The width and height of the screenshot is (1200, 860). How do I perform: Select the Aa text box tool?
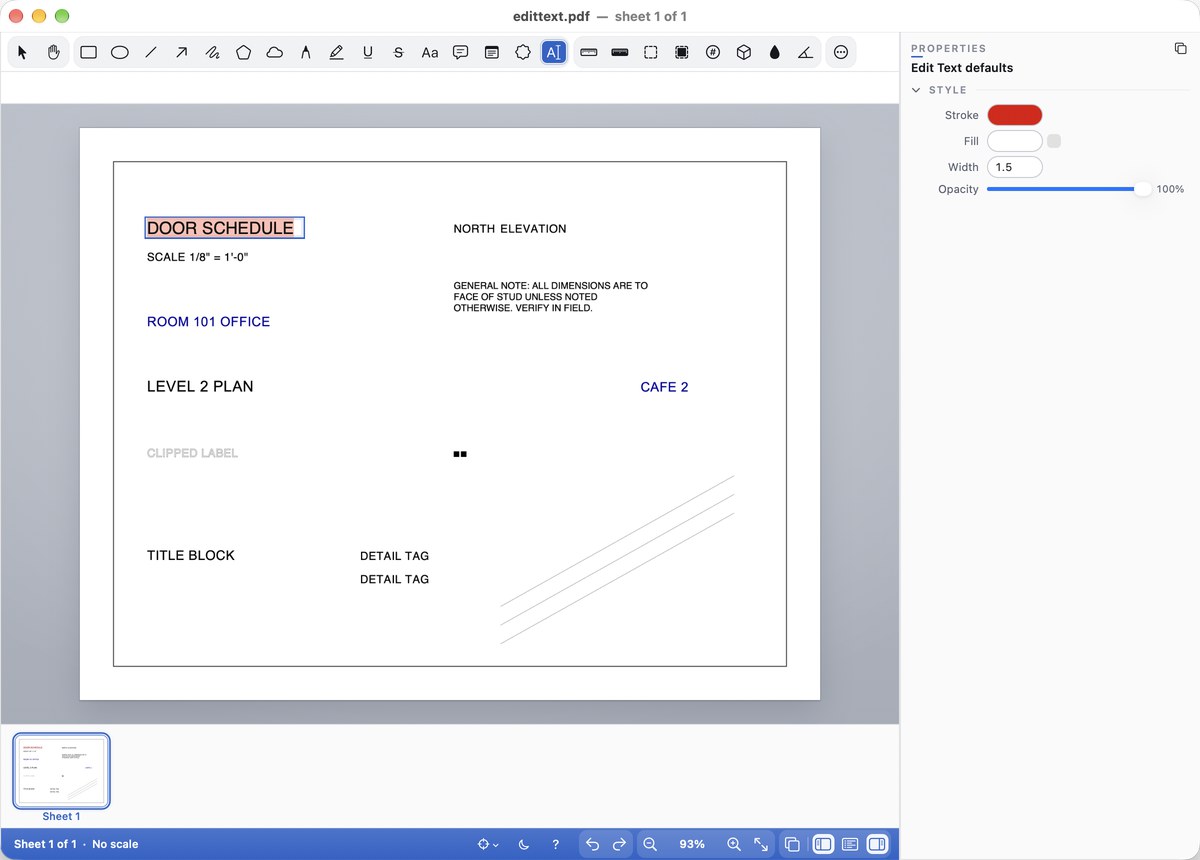click(x=429, y=53)
